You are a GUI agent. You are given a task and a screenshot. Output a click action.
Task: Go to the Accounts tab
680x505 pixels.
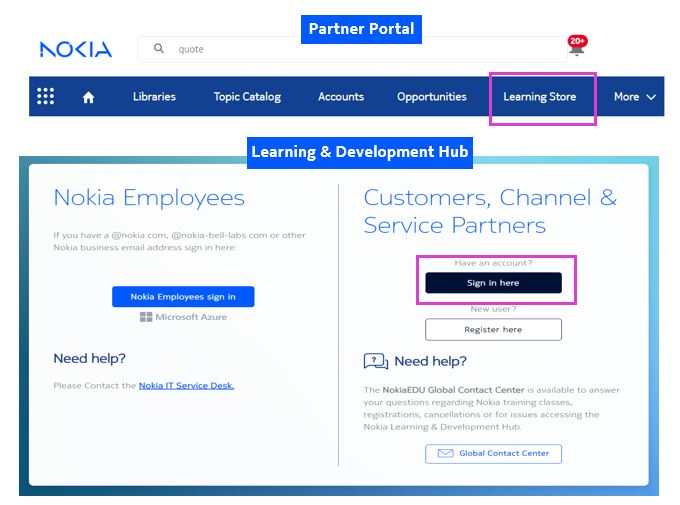[341, 97]
